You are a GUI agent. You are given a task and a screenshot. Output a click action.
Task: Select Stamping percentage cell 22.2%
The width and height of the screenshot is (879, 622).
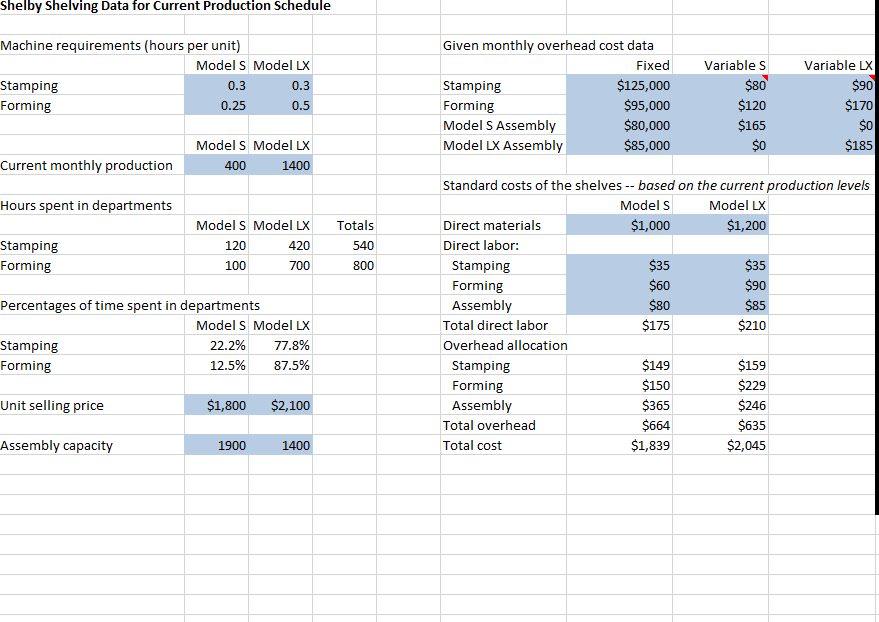point(216,346)
